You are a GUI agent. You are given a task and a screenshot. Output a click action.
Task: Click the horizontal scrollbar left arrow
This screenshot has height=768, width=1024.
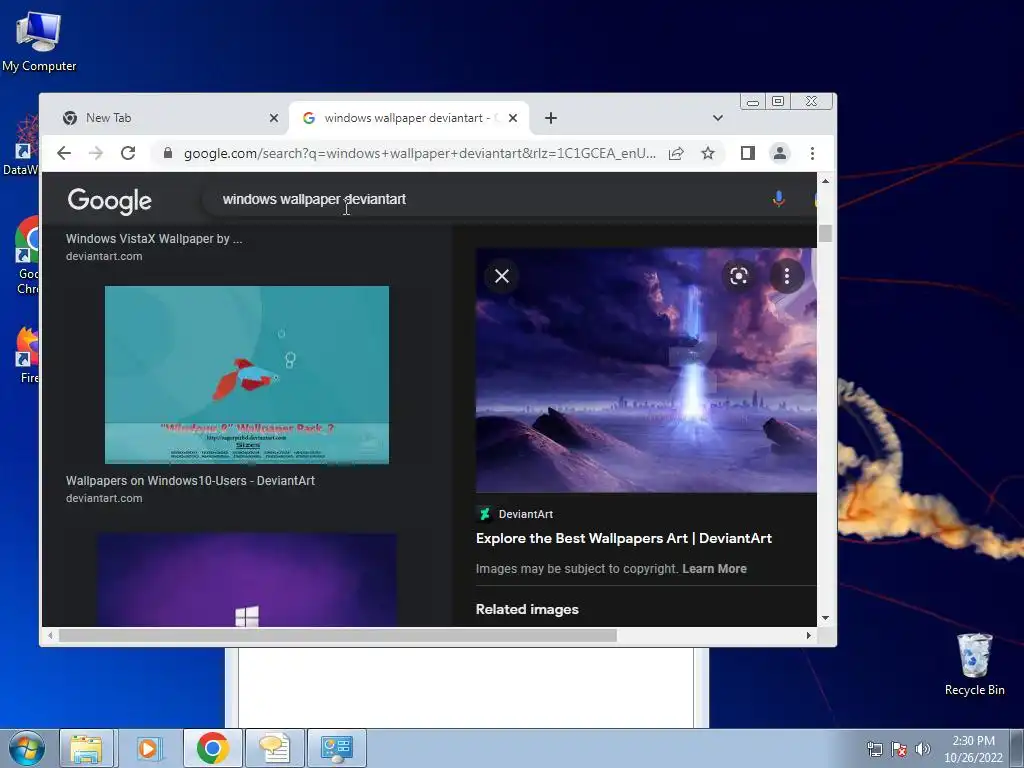click(x=50, y=635)
